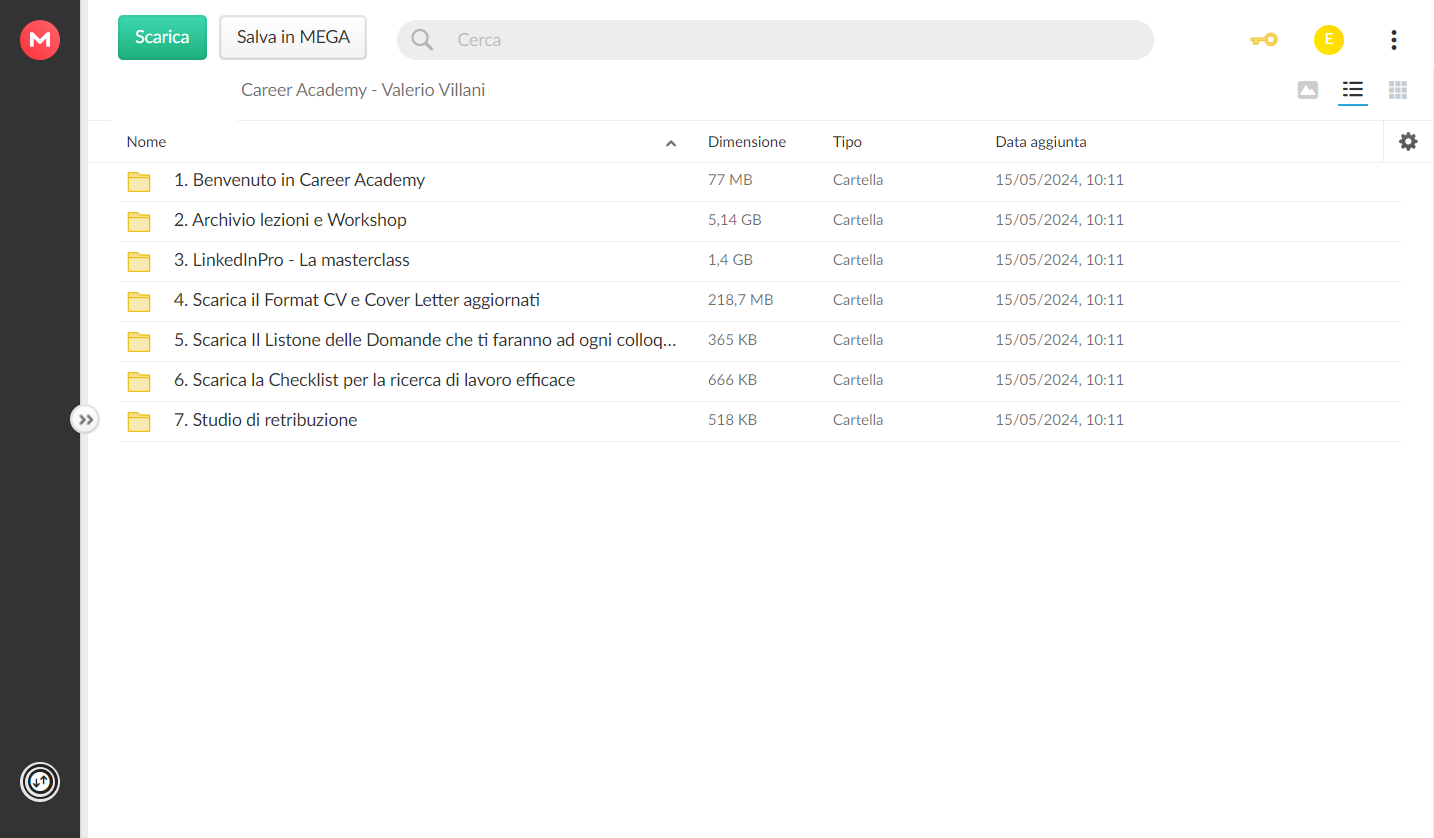
Task: Open the yellow key icon
Action: [1264, 40]
